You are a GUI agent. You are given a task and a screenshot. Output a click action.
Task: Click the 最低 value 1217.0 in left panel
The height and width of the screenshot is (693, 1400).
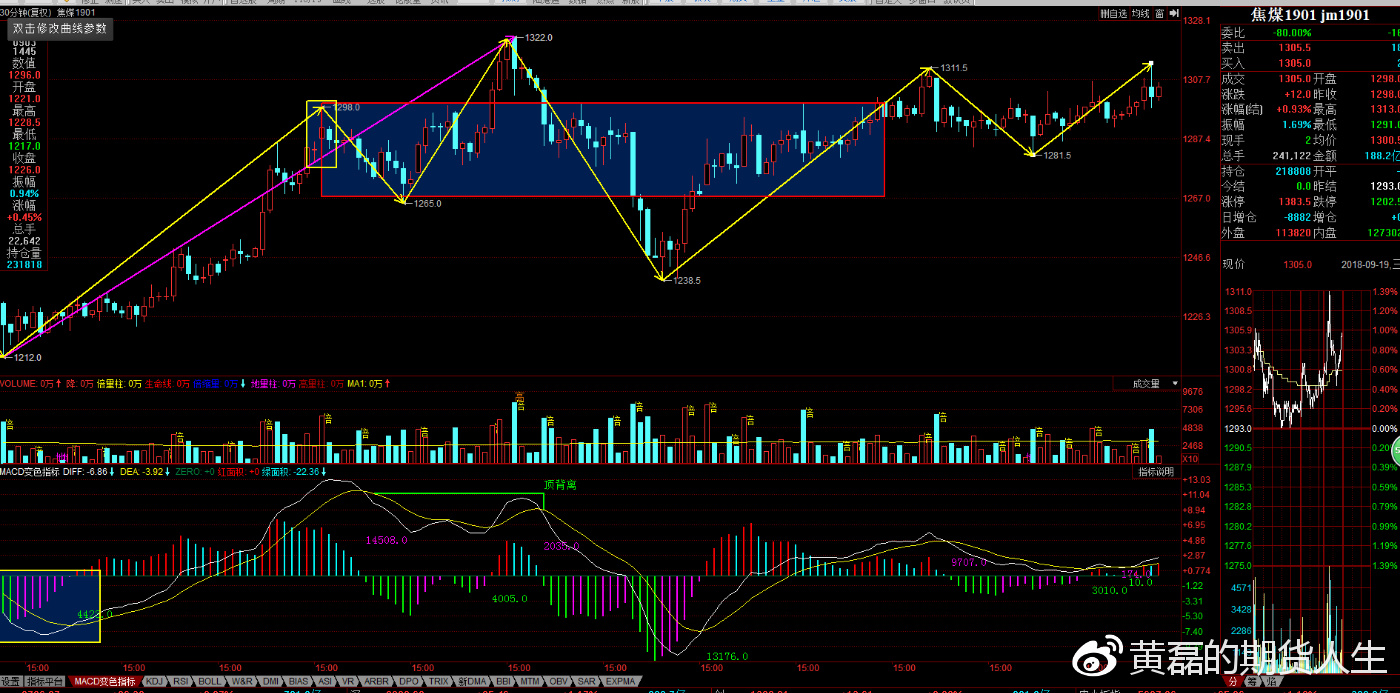tap(26, 146)
